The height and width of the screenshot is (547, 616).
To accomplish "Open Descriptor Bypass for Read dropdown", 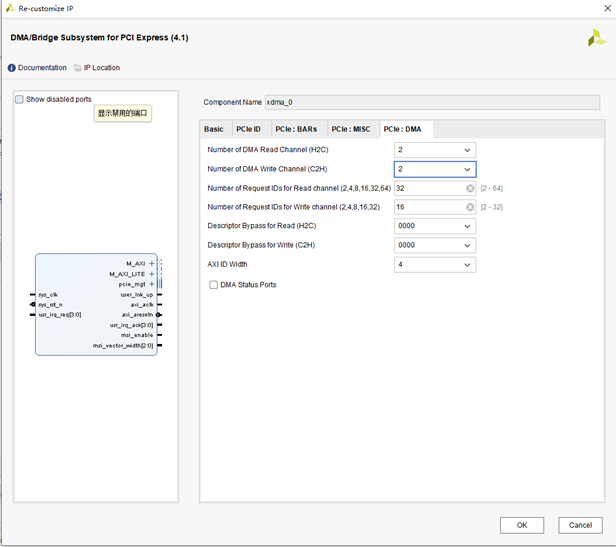I will click(435, 226).
